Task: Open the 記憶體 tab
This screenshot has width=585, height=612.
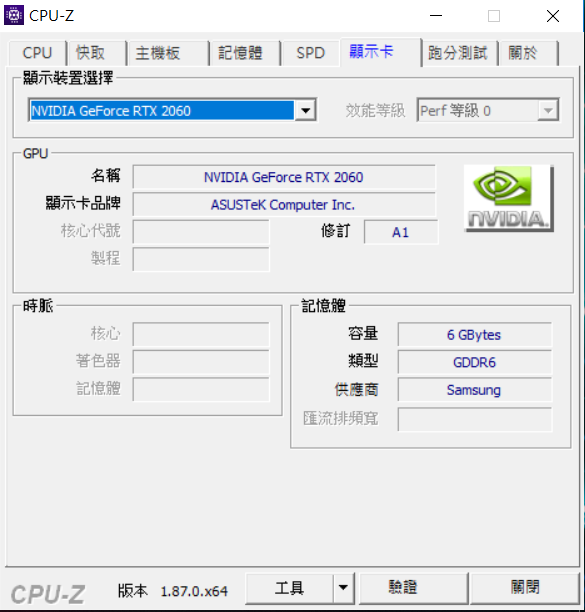Action: coord(245,53)
